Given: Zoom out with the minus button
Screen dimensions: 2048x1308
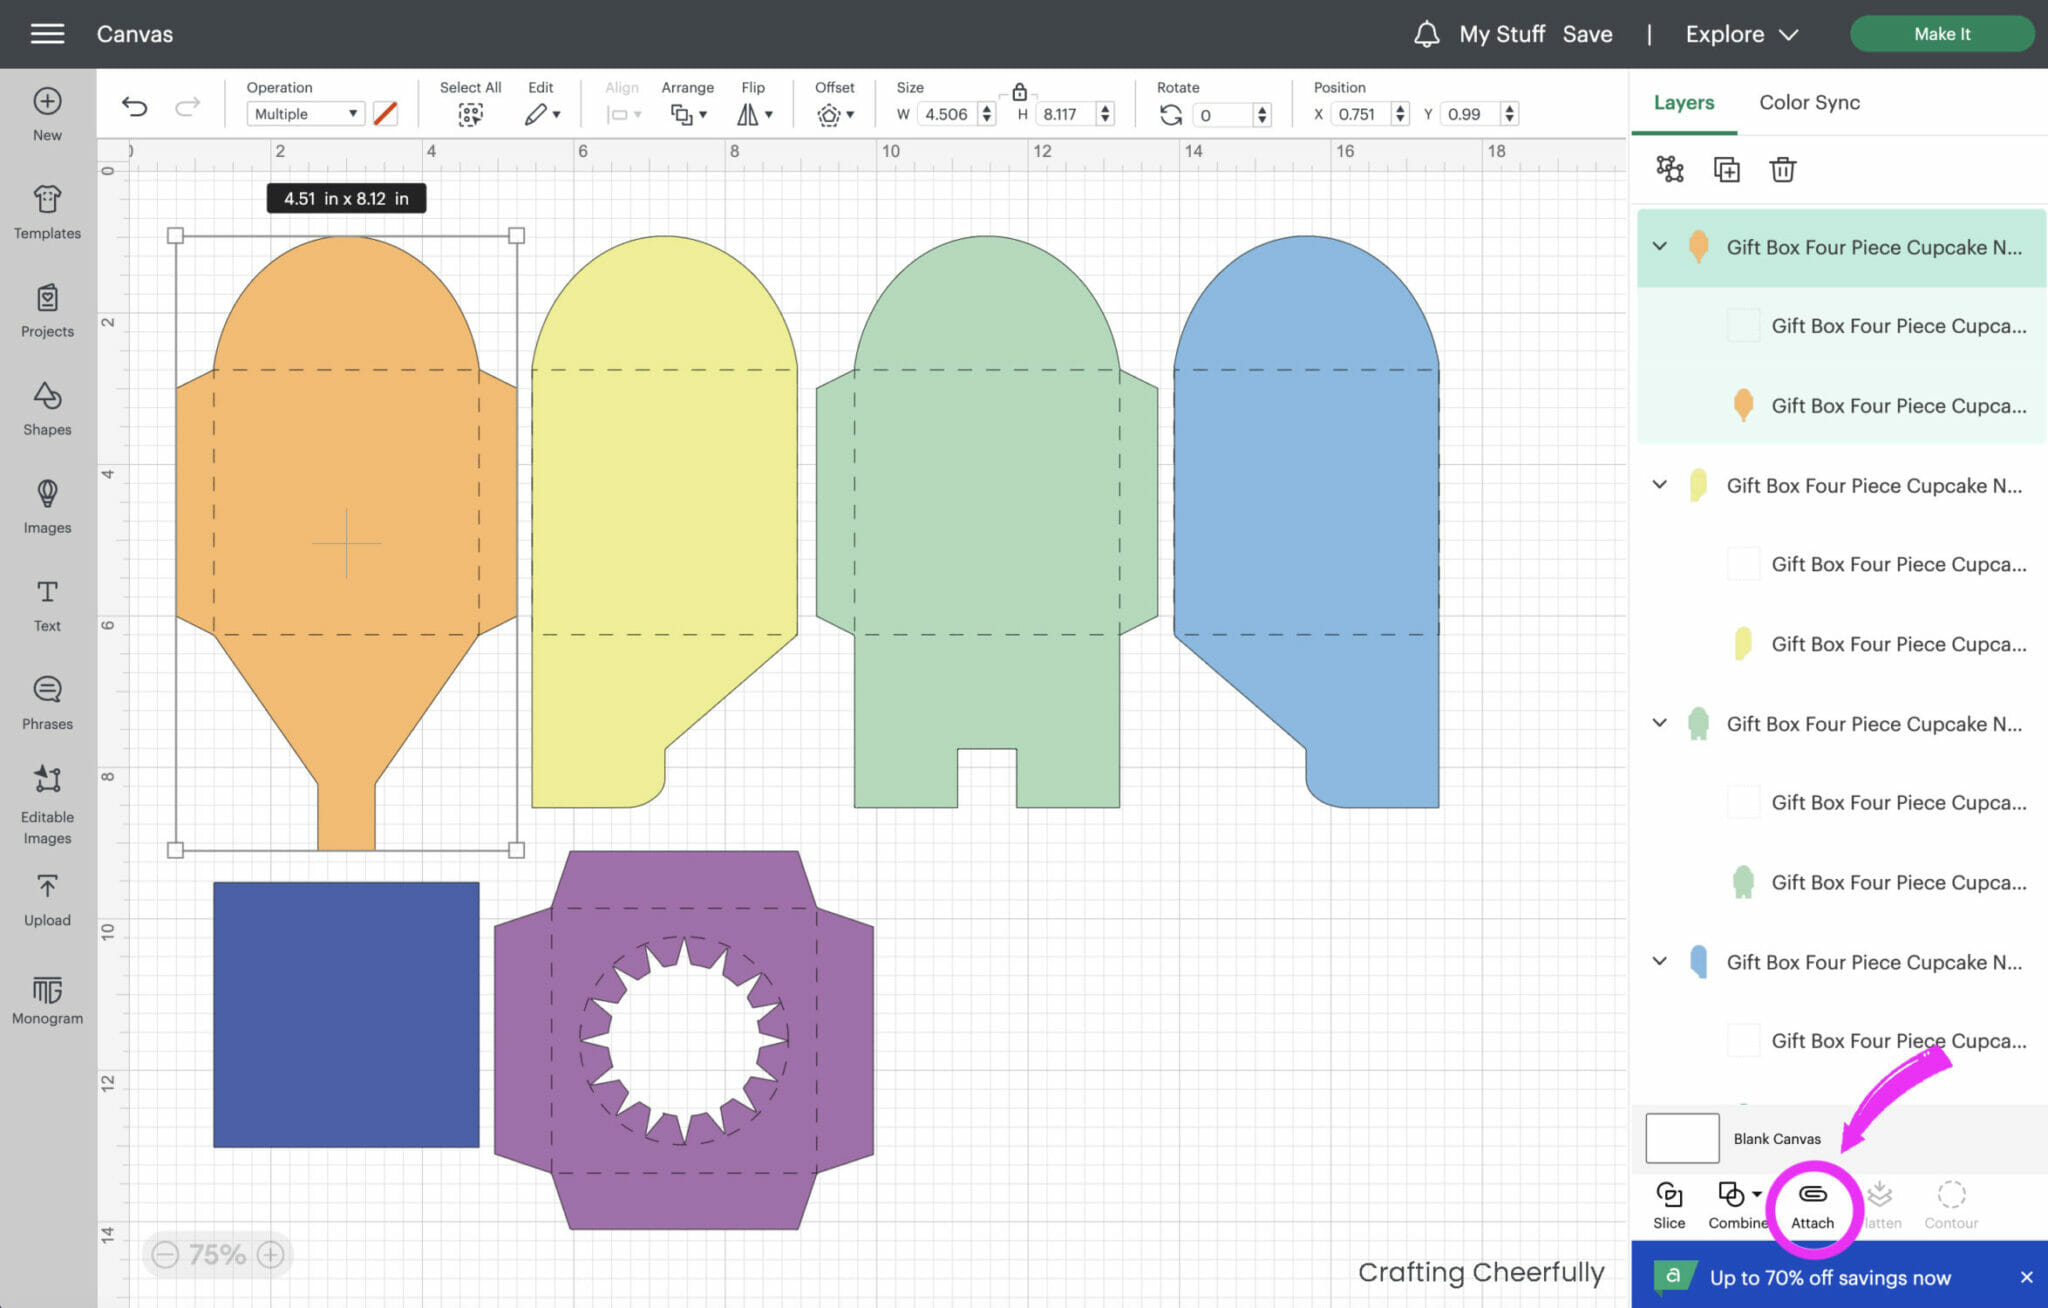Looking at the screenshot, I should pos(165,1254).
